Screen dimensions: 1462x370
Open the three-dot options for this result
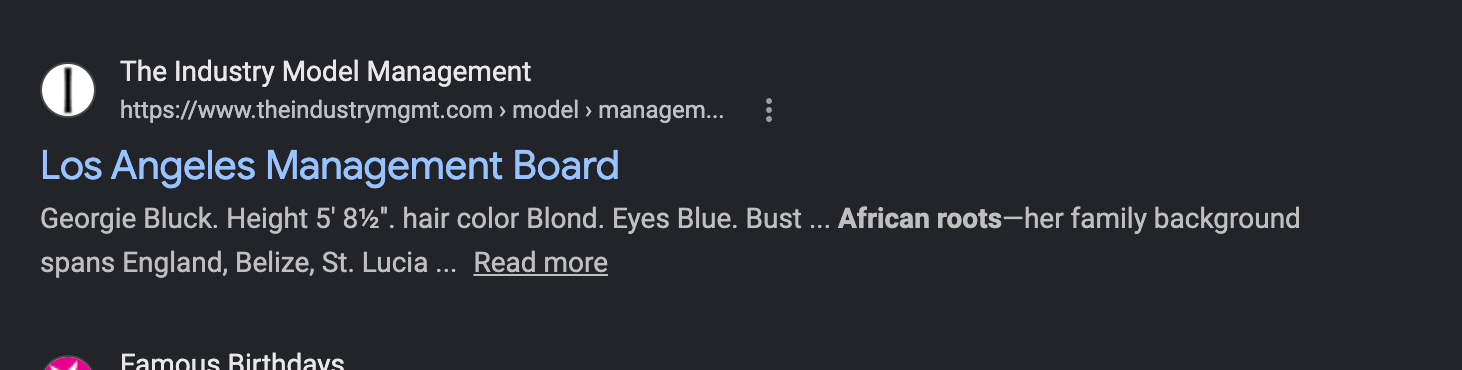point(768,110)
